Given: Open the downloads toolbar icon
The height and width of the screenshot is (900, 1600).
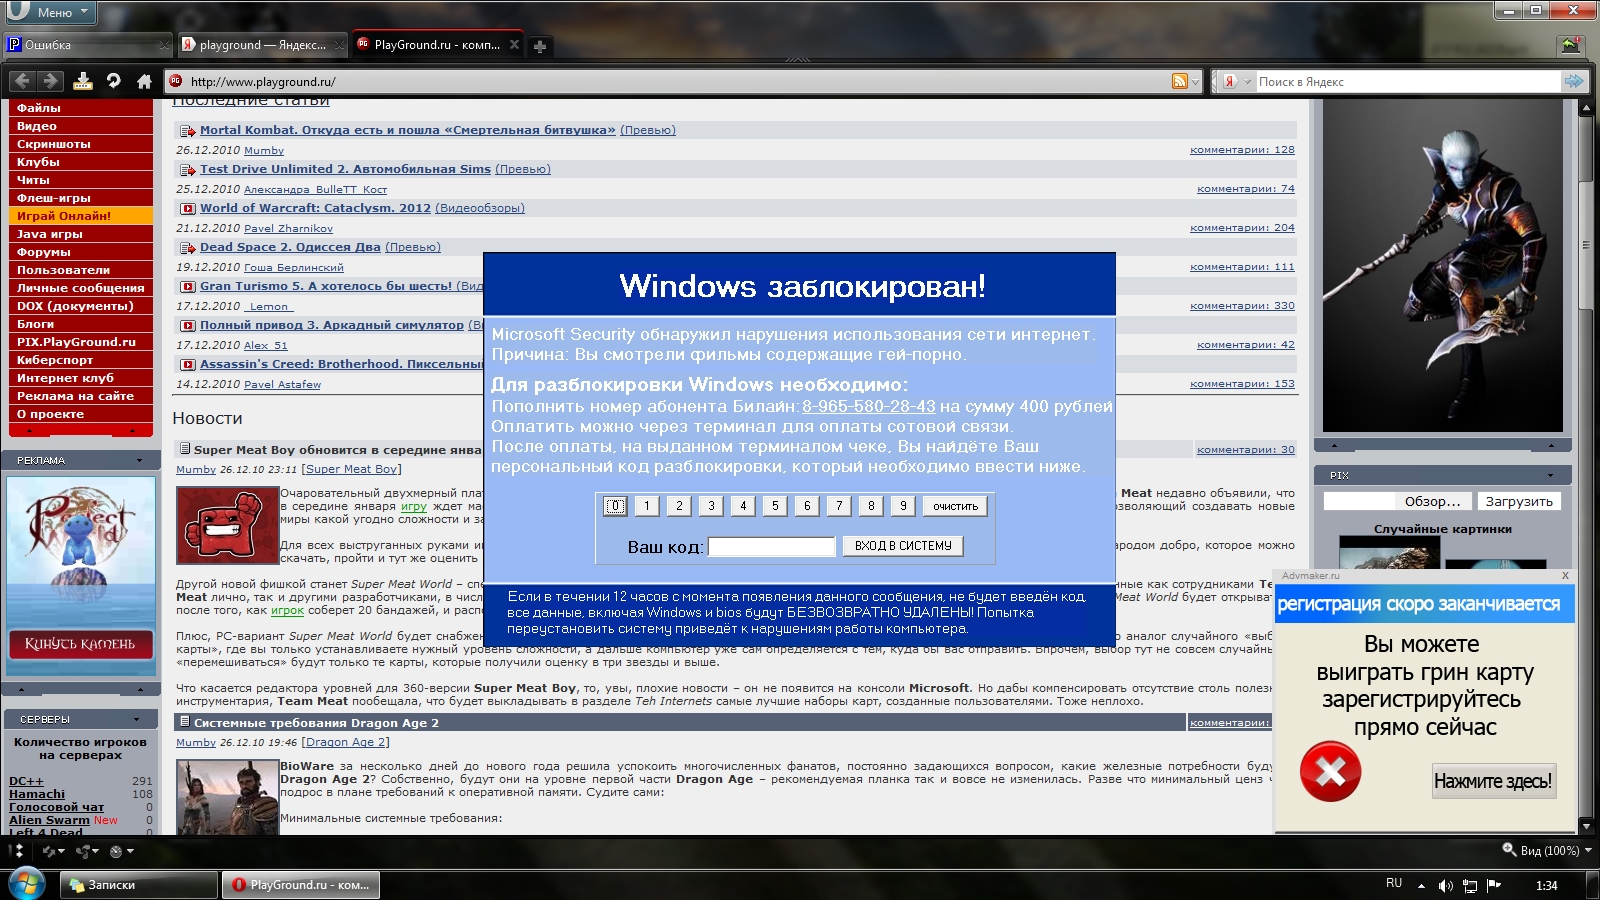Looking at the screenshot, I should pyautogui.click(x=83, y=81).
